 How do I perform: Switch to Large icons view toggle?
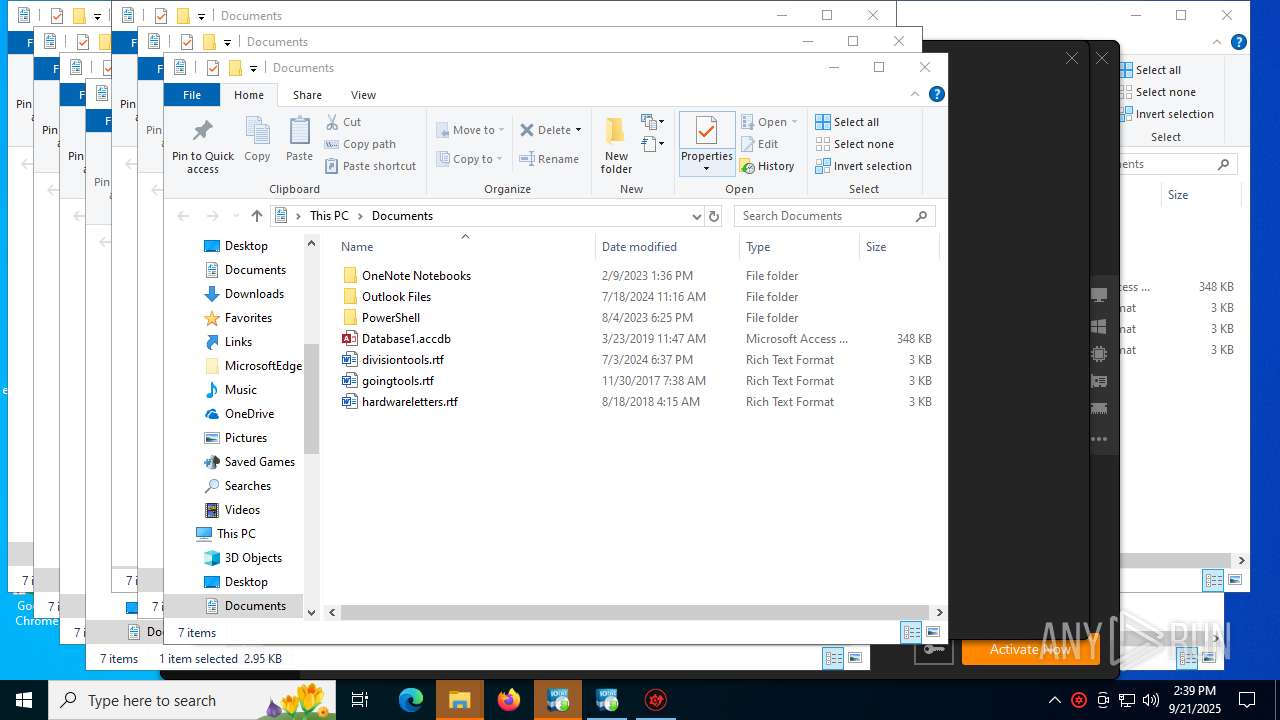click(933, 632)
